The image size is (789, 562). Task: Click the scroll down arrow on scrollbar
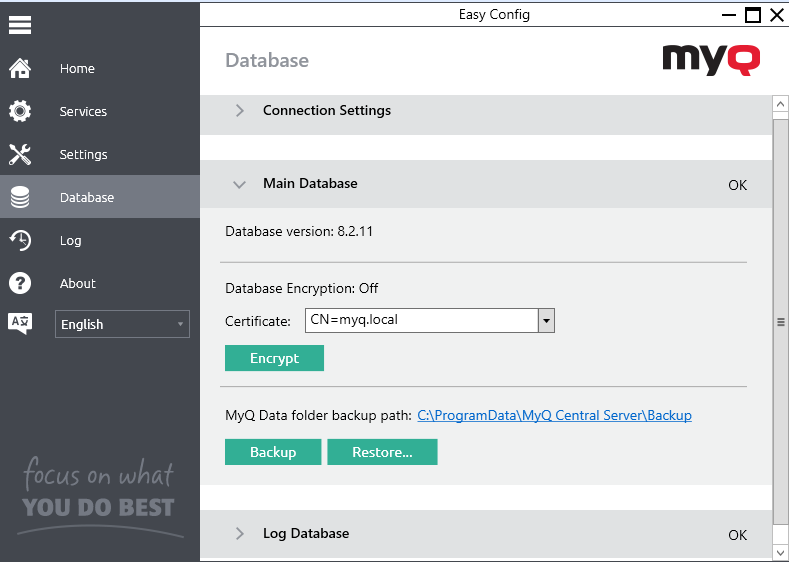780,552
